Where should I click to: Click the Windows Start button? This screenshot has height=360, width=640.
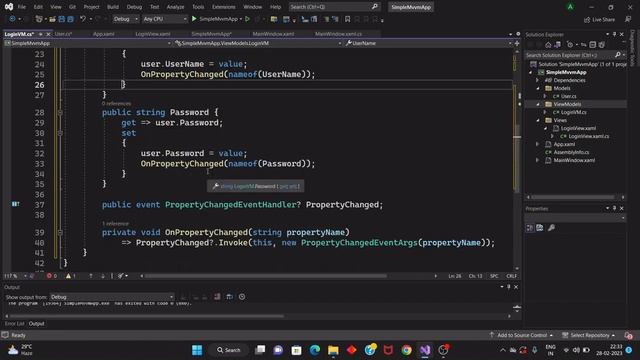pyautogui.click(x=197, y=350)
